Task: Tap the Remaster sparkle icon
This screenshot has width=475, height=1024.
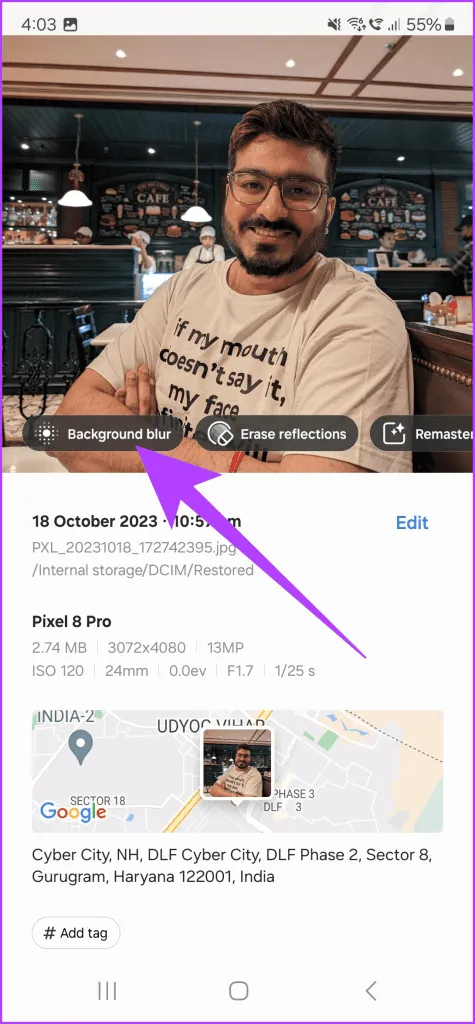Action: tap(394, 434)
